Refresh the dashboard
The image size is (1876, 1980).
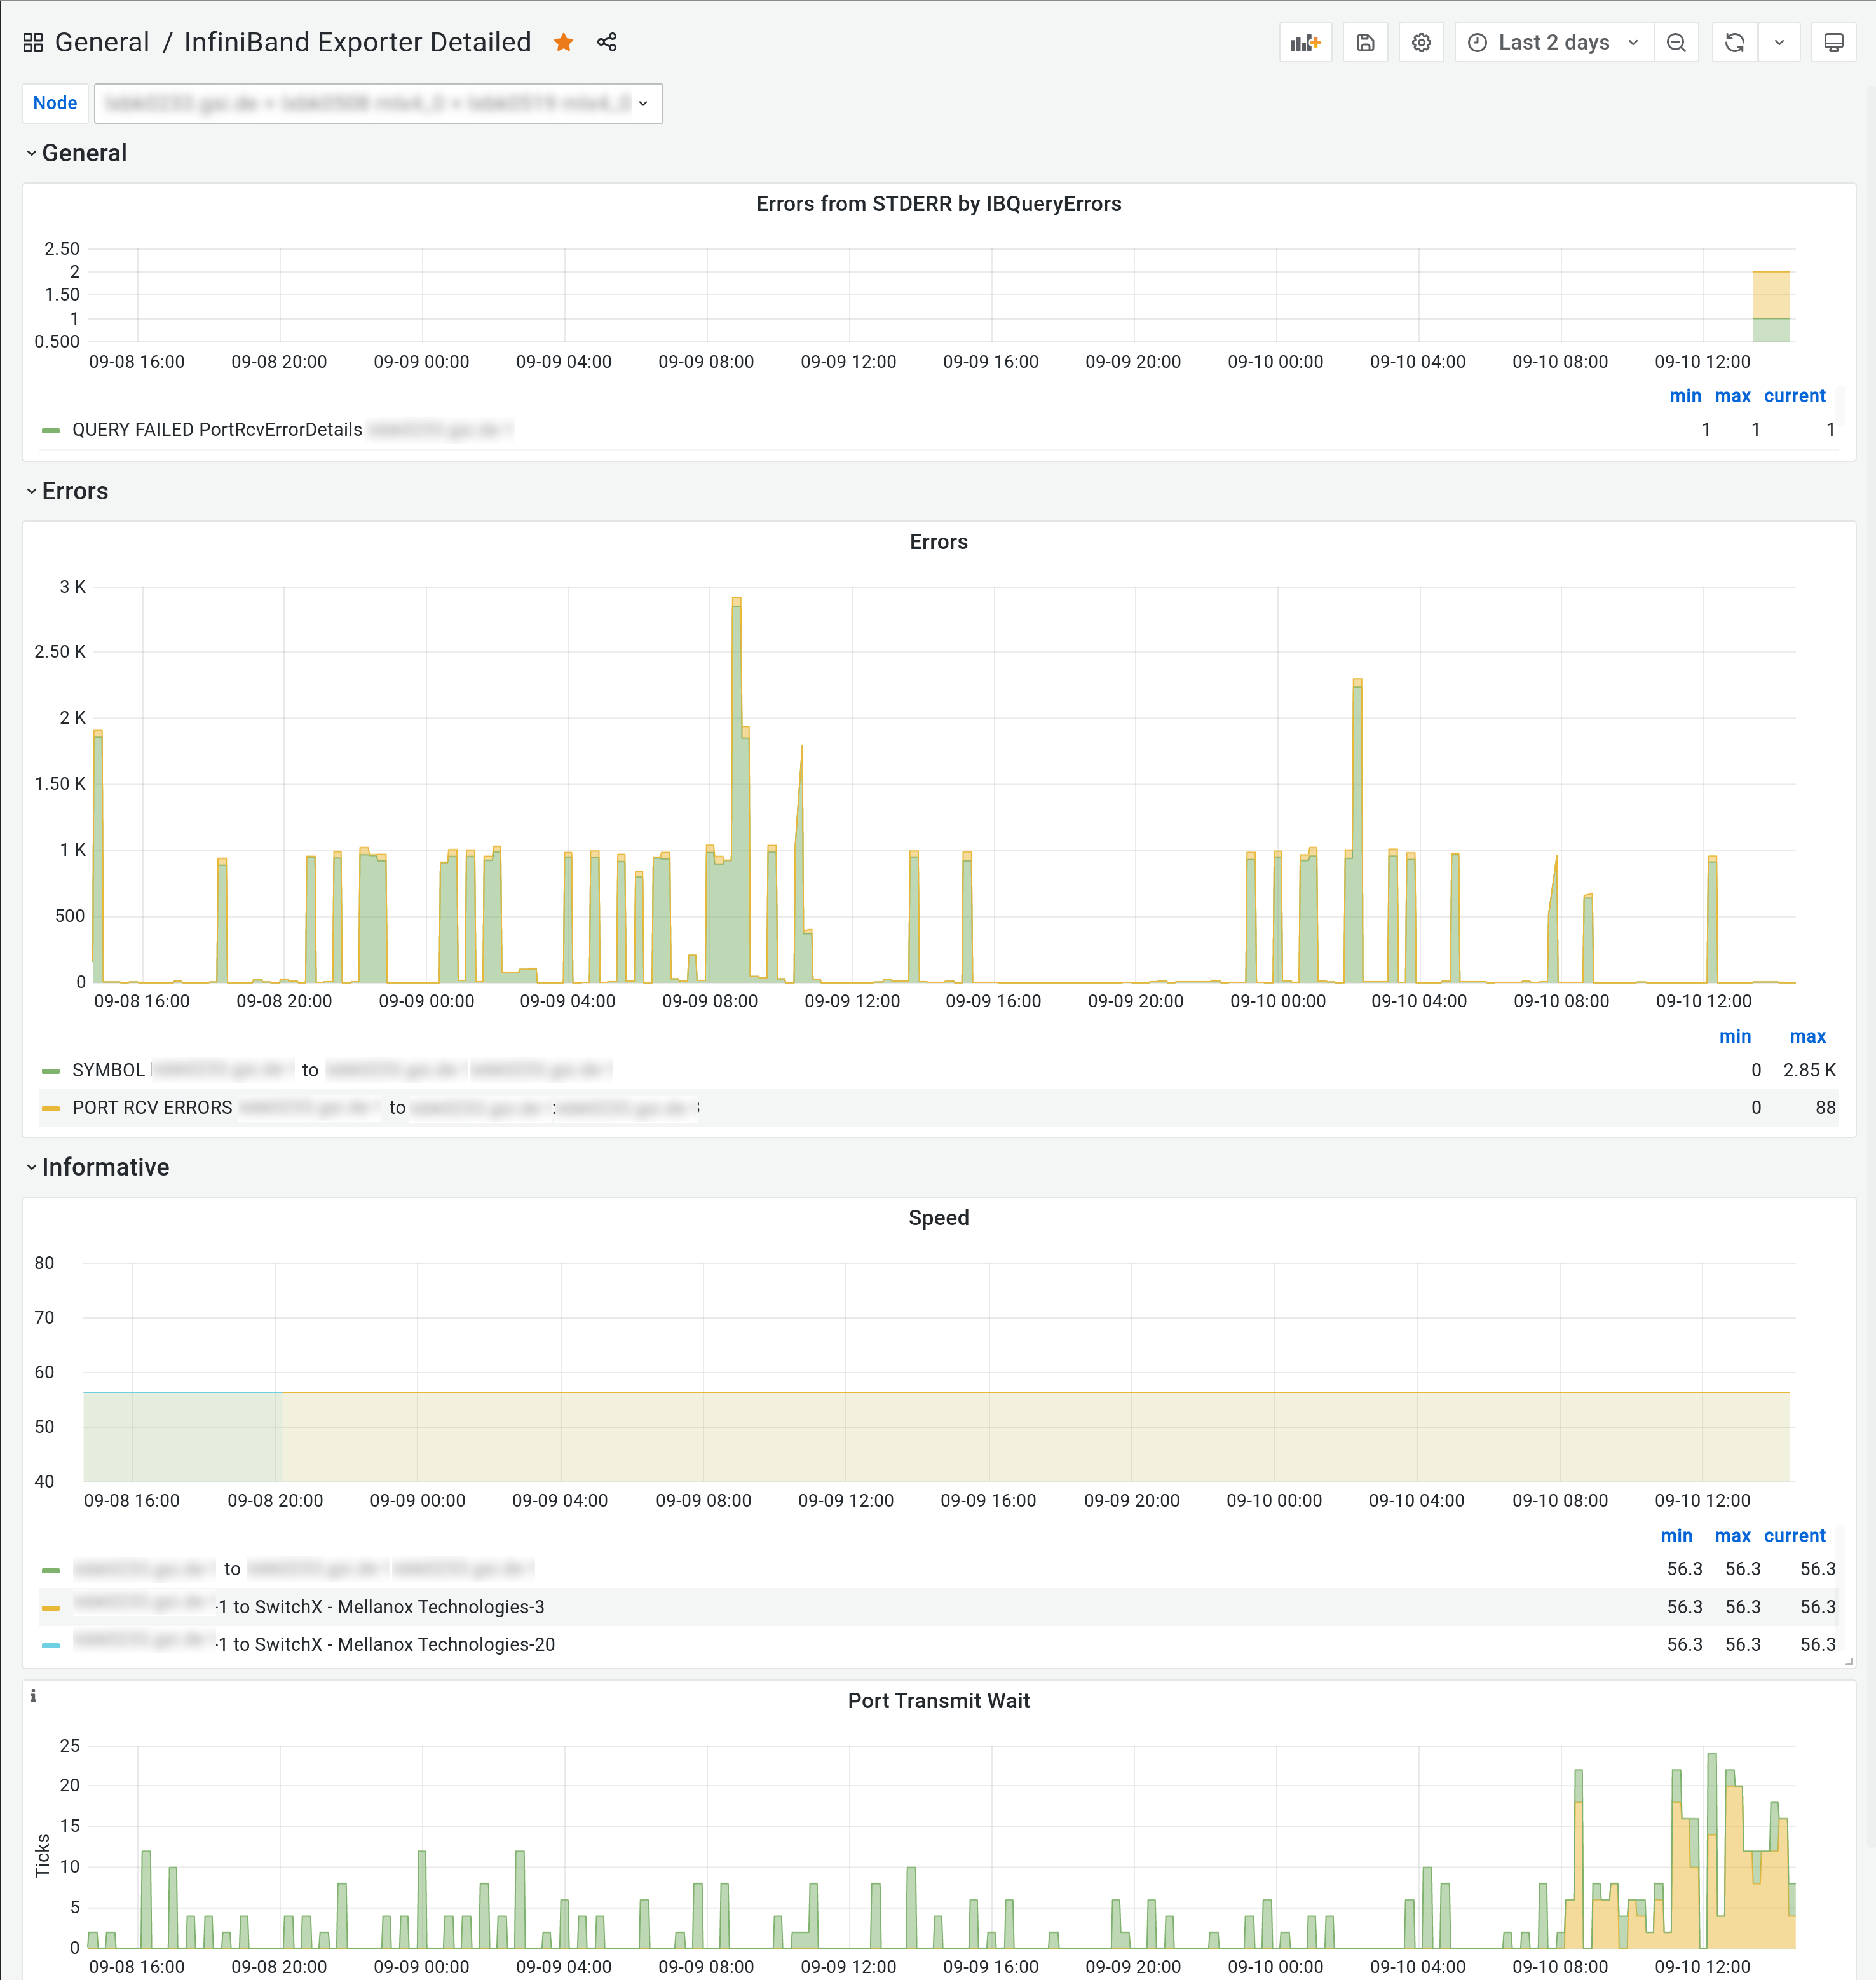click(x=1735, y=43)
